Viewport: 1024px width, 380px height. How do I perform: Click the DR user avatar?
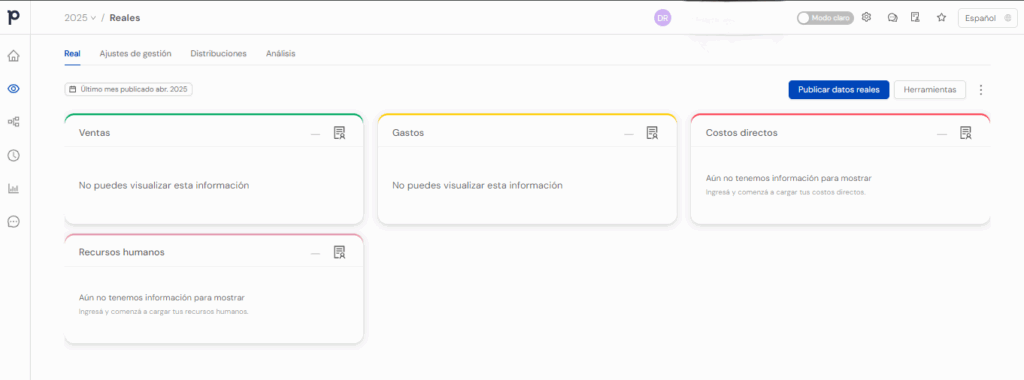click(x=663, y=18)
